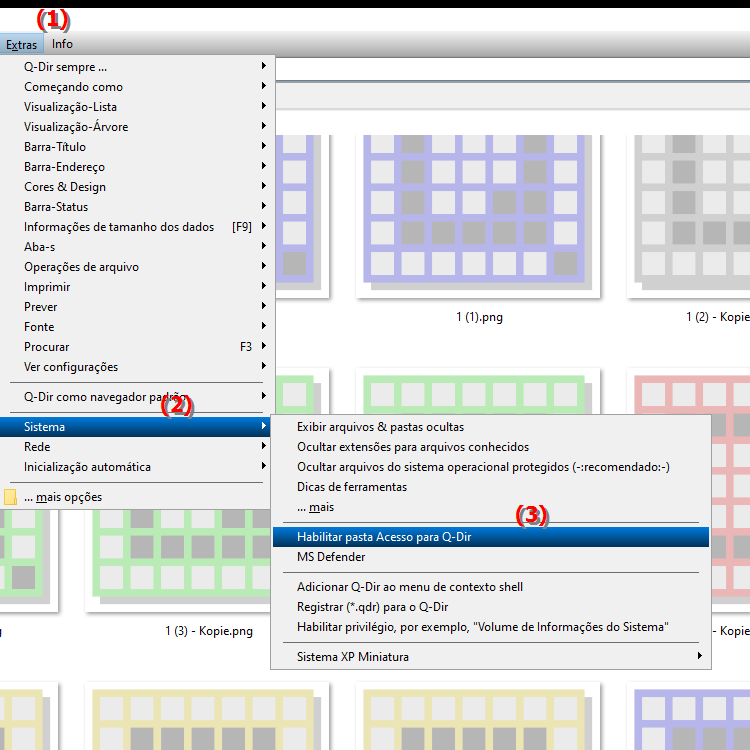Open the Fonte submenu
Screen dimensions: 750x750
137,327
